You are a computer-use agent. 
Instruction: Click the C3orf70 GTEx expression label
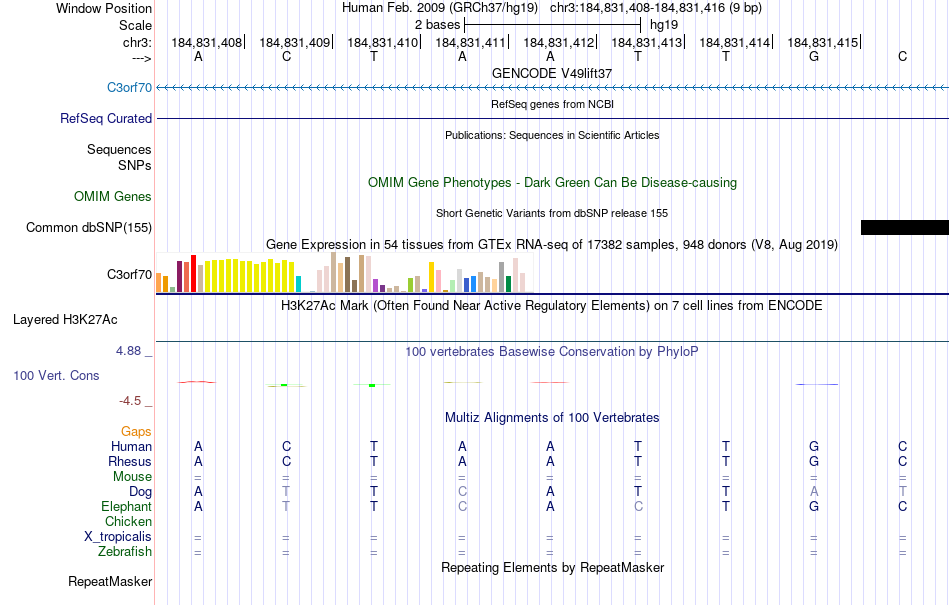click(x=129, y=274)
